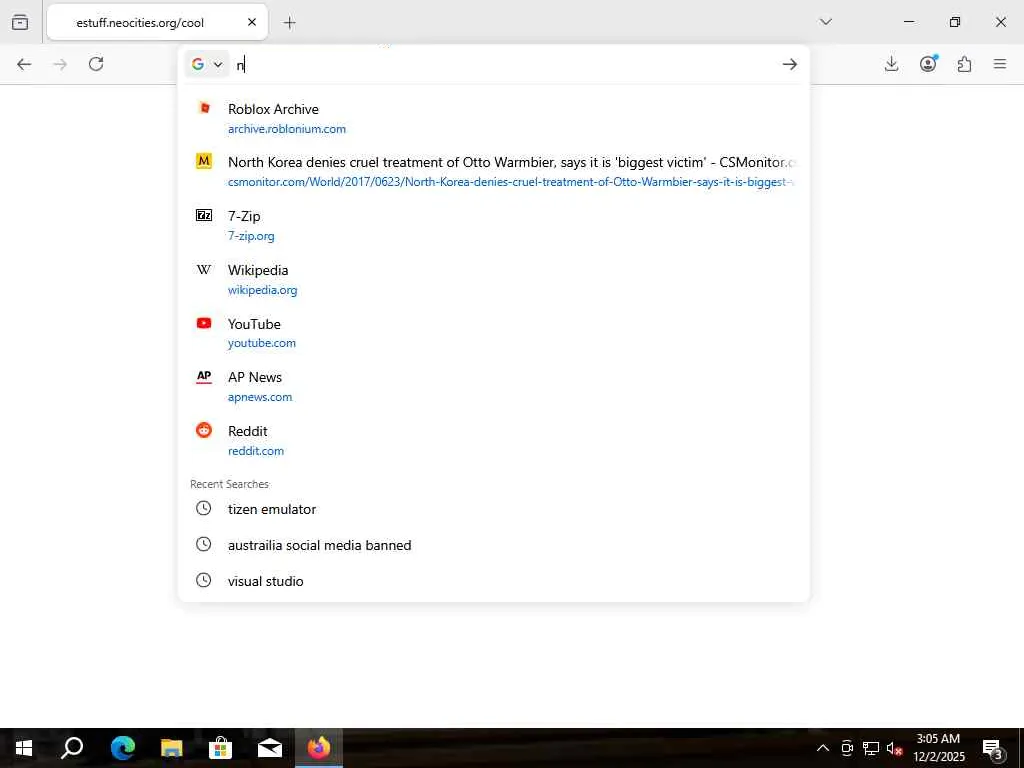Select the Reddit suggestion
Screen dimensions: 1024x768
tap(494, 441)
